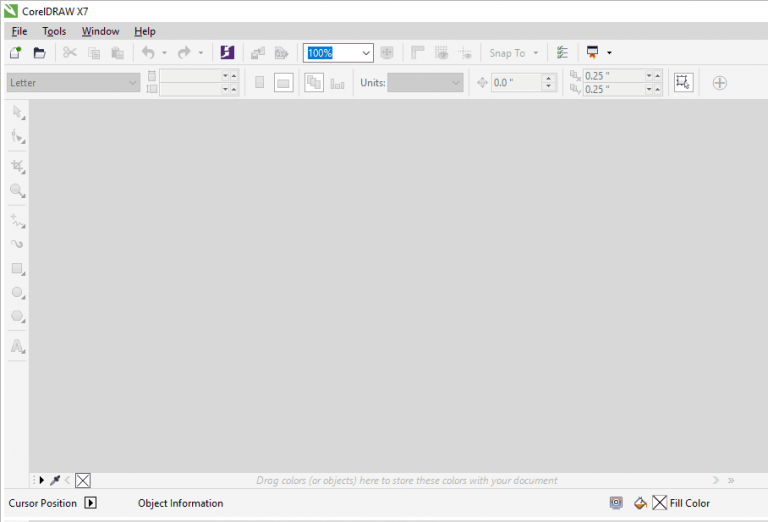Toggle Show guidelines icon

(465, 53)
